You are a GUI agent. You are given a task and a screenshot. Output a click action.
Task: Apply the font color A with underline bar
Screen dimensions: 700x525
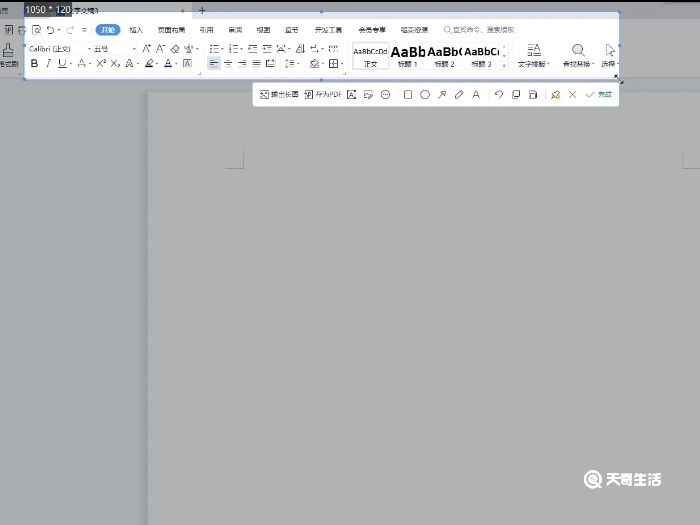point(168,63)
